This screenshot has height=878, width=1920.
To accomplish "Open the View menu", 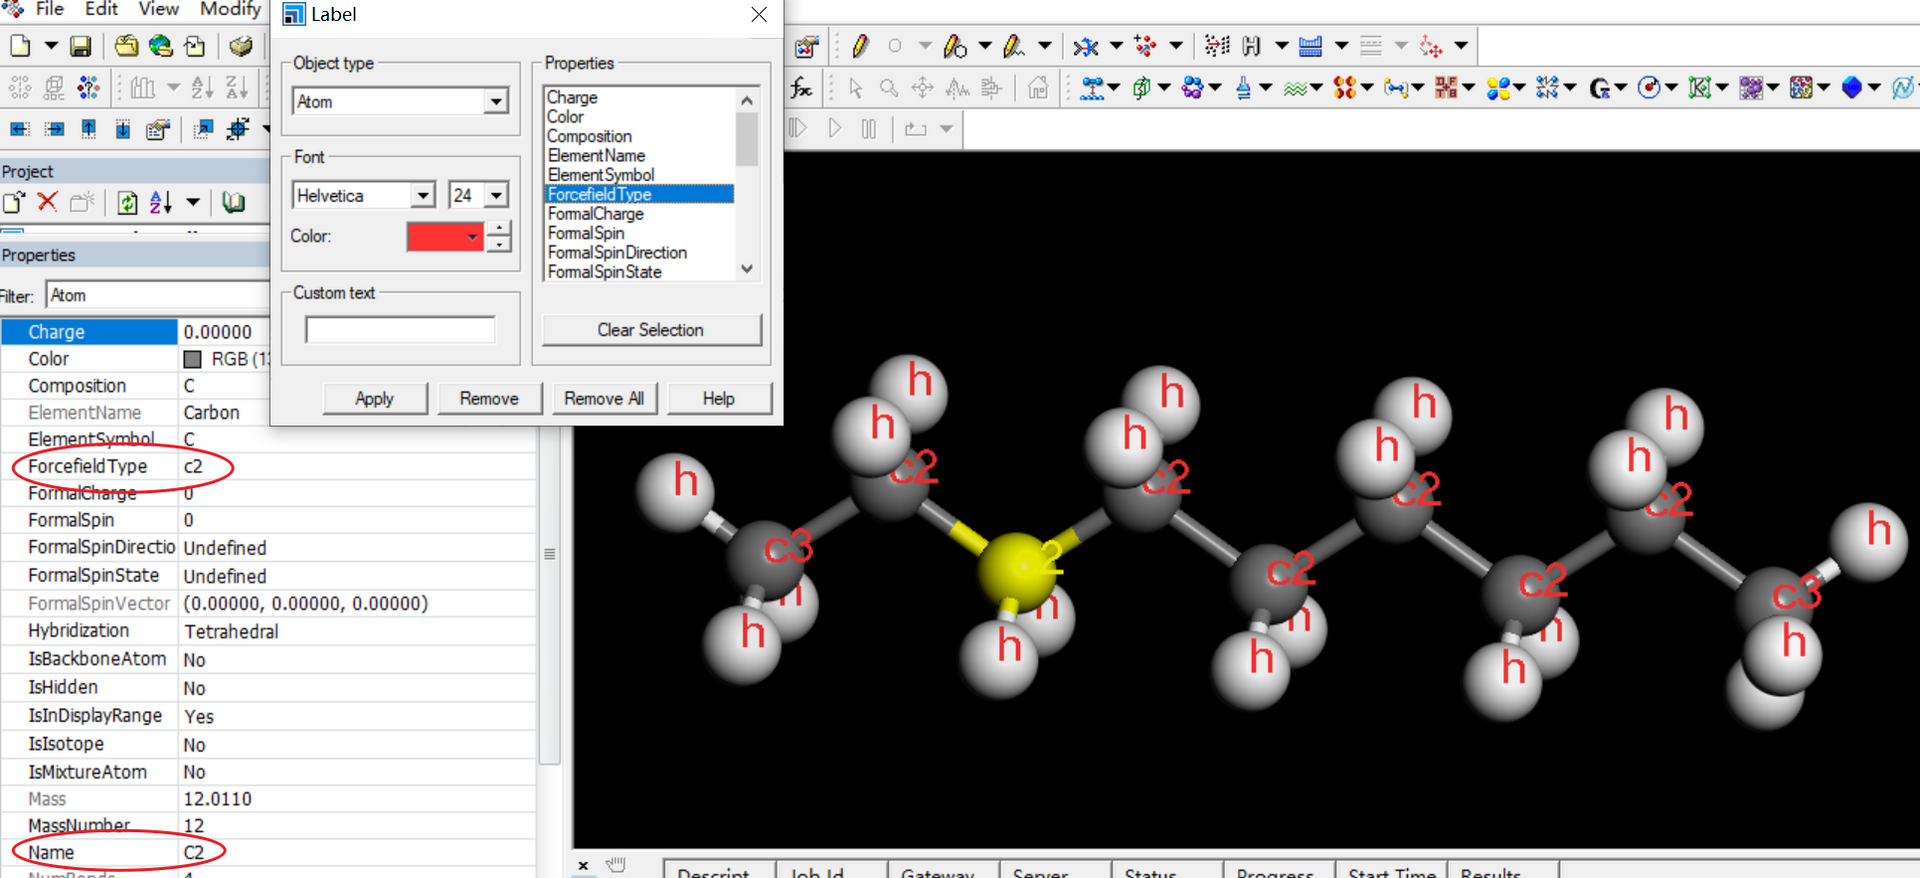I will click(x=159, y=9).
